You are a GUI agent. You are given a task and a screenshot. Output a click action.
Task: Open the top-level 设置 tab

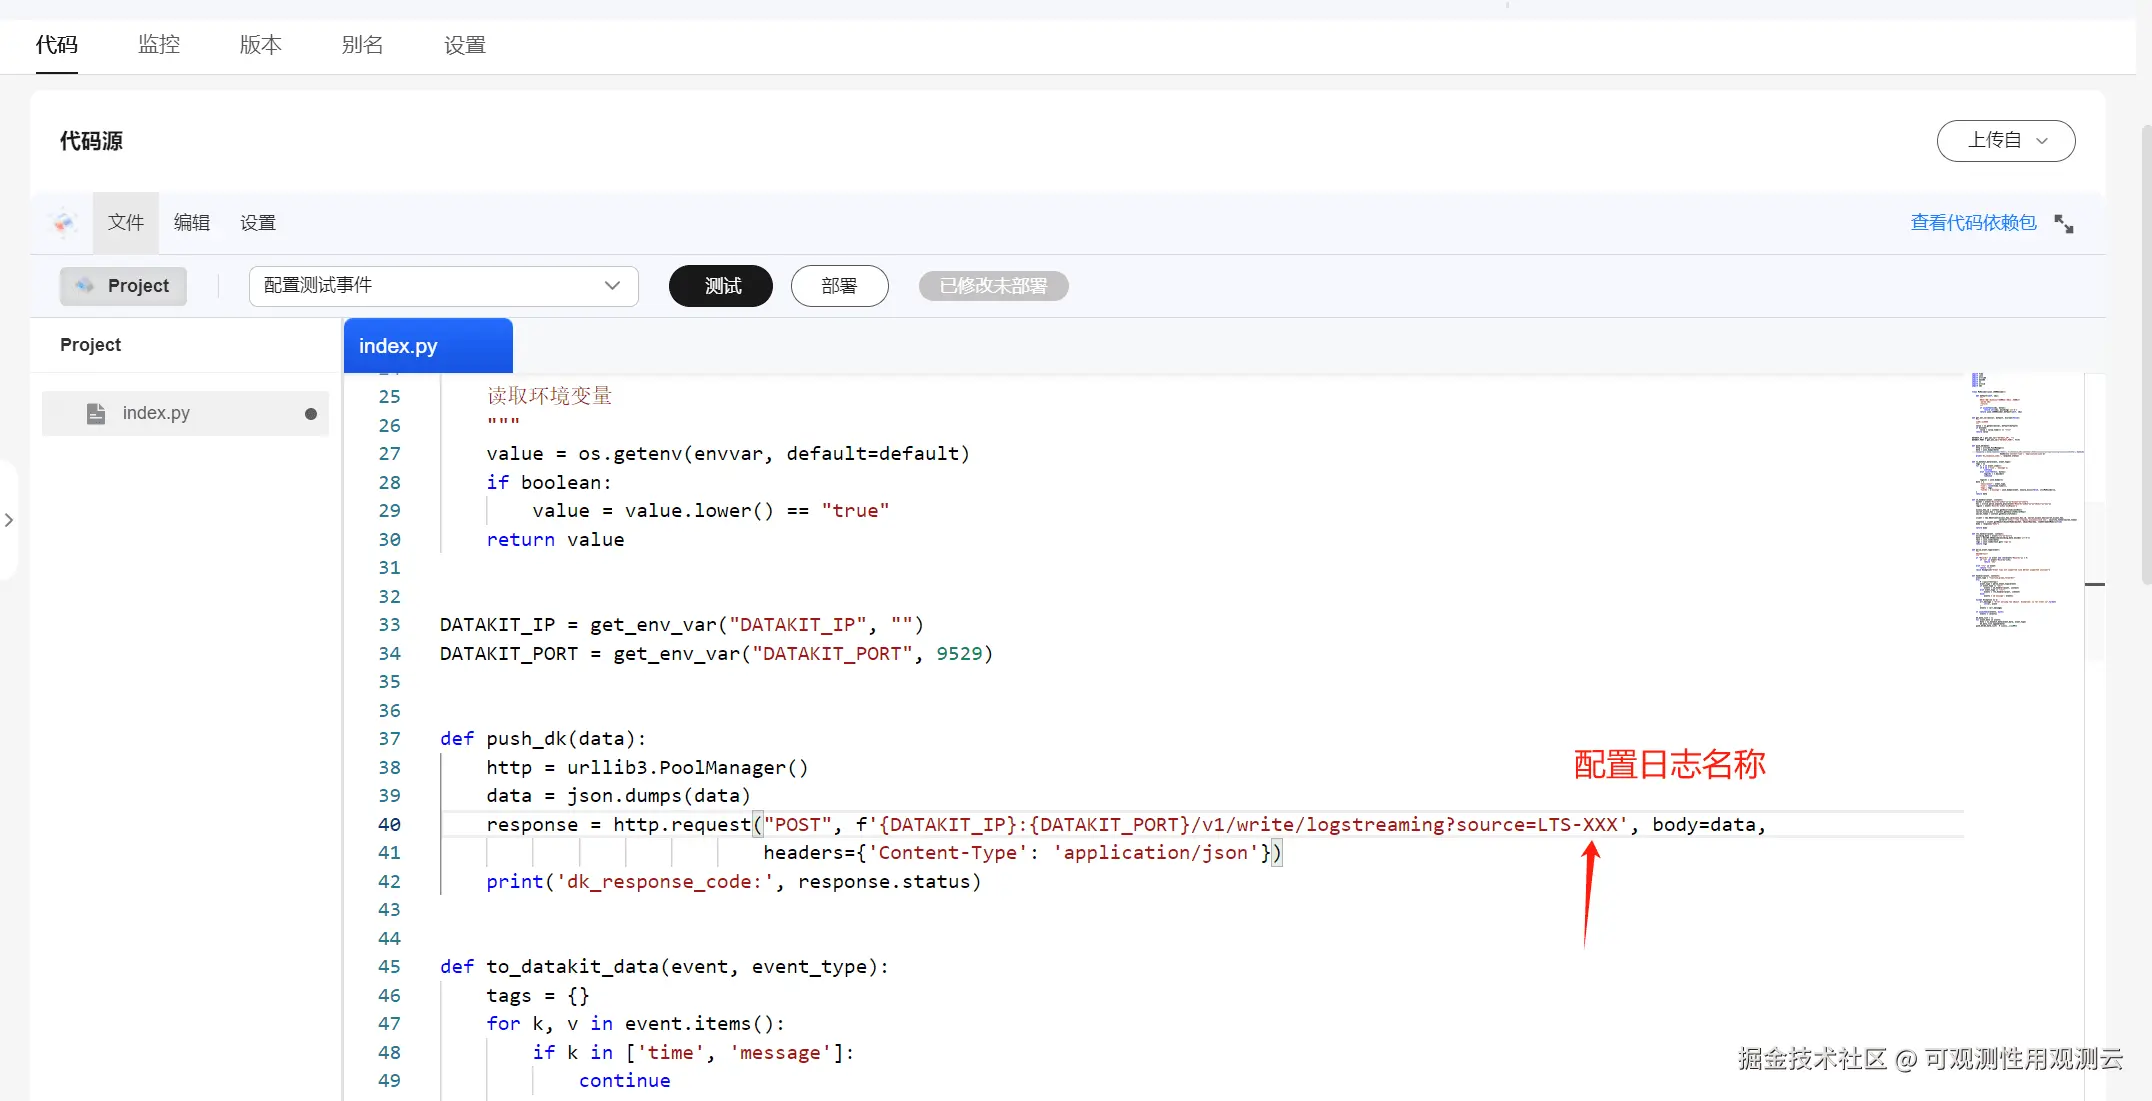464,45
